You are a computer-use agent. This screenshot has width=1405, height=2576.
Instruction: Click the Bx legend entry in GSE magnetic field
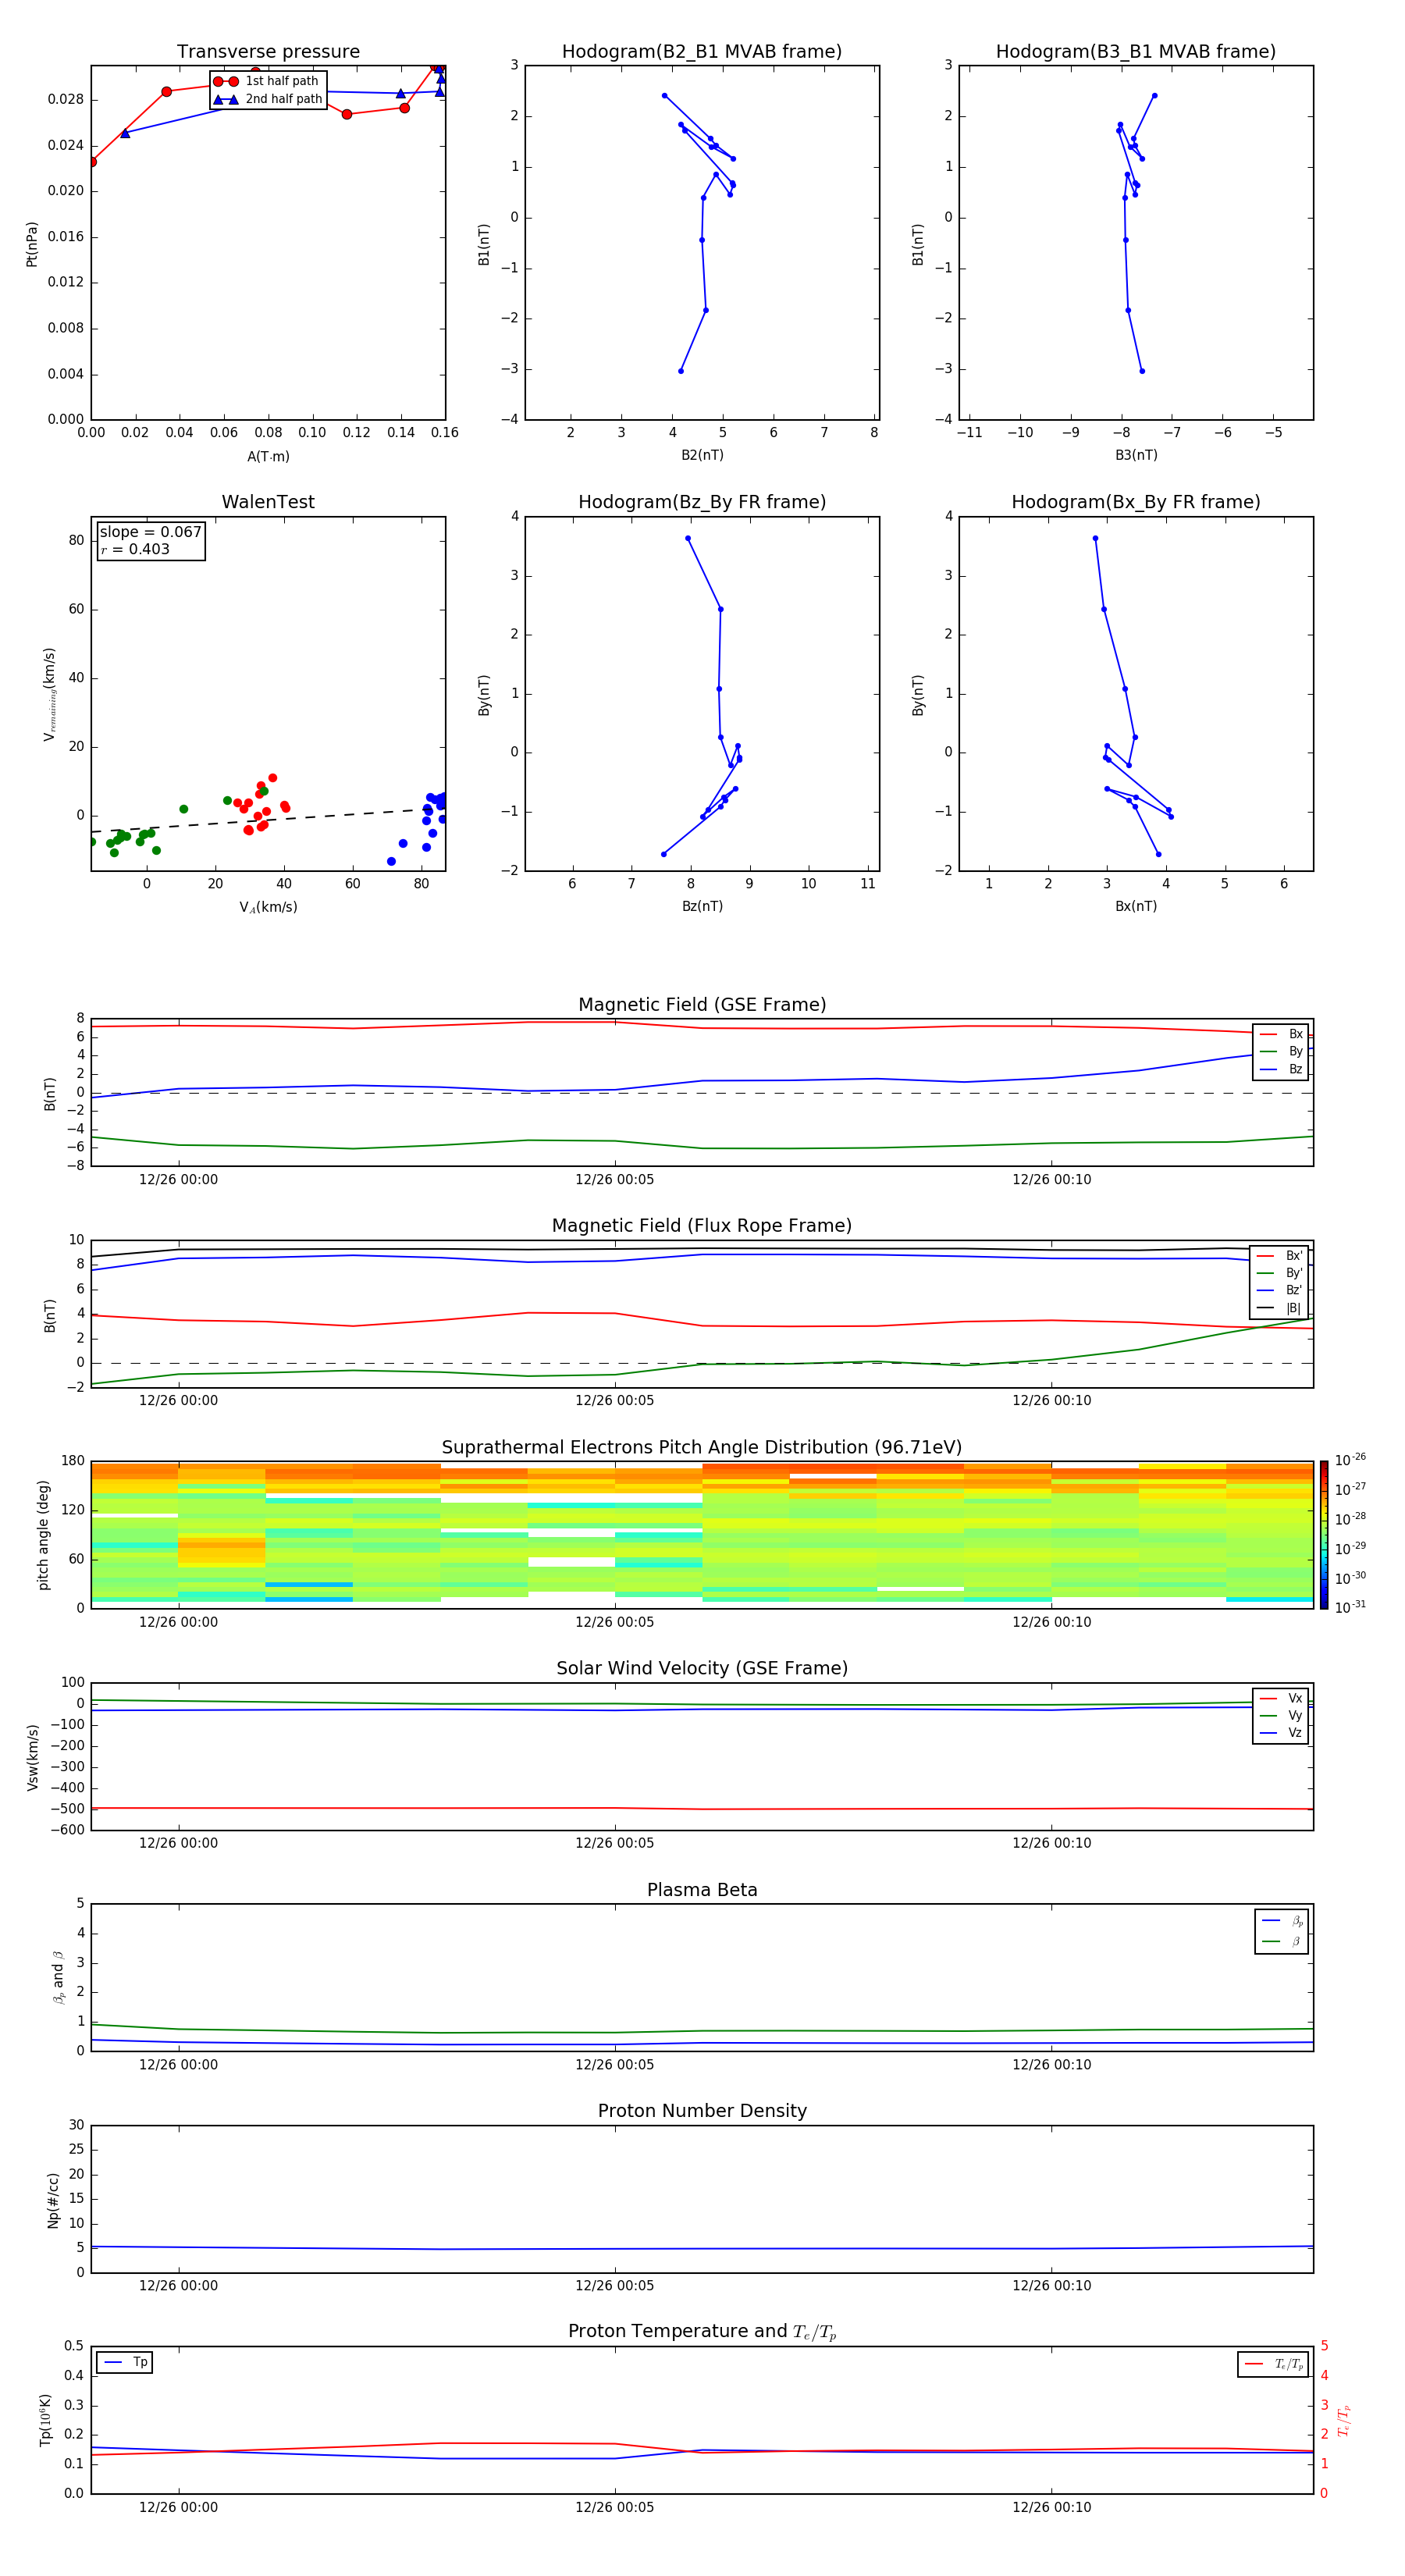(1281, 1034)
